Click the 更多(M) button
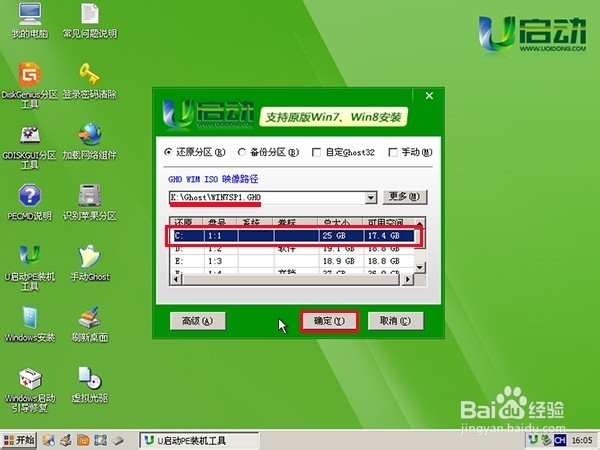The width and height of the screenshot is (600, 450). click(405, 197)
